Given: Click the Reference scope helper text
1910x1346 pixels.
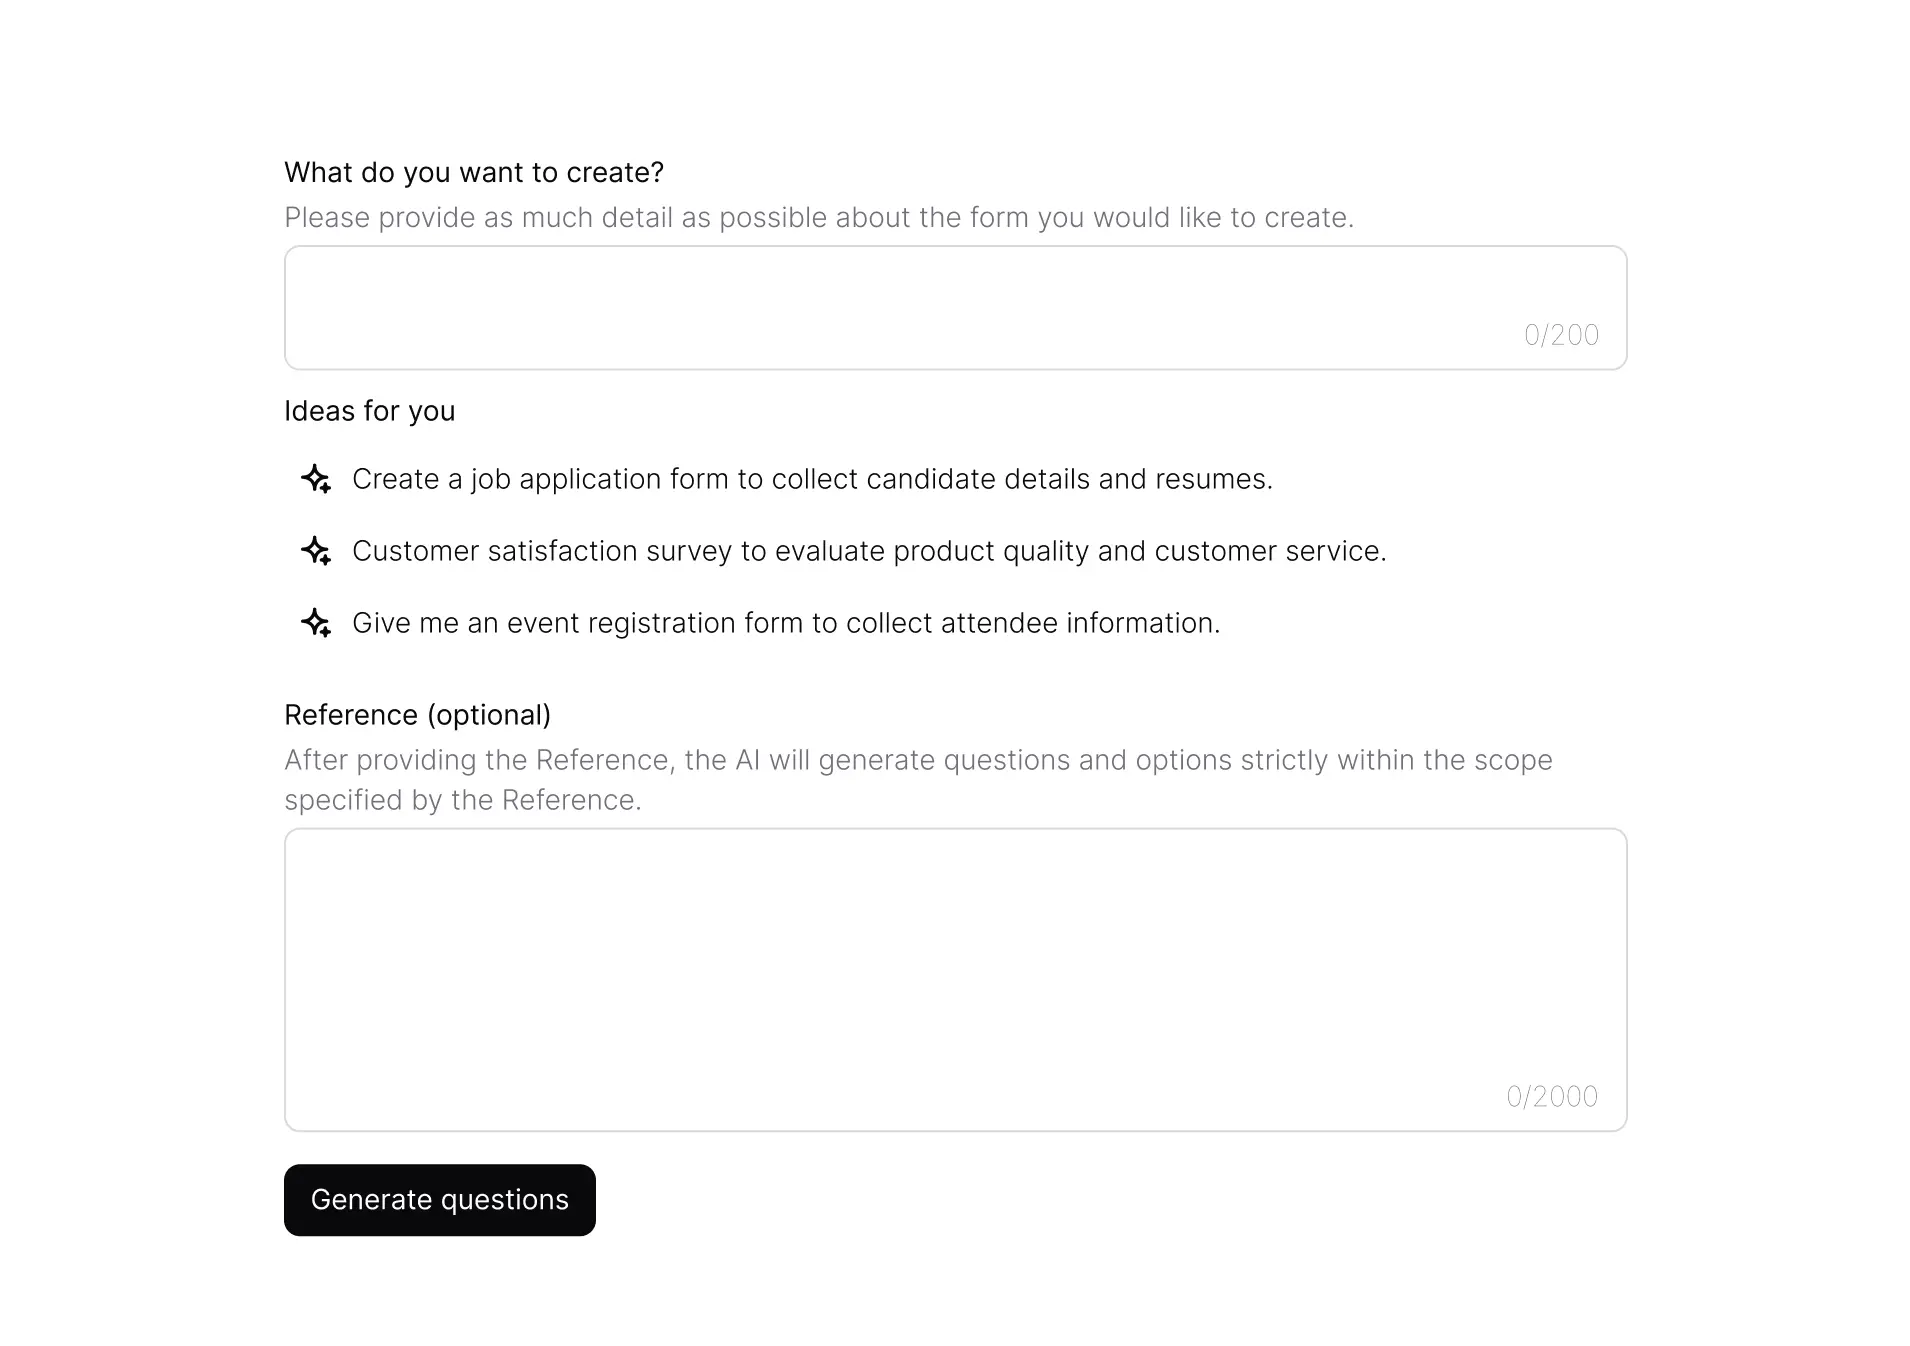Looking at the screenshot, I should 917,779.
